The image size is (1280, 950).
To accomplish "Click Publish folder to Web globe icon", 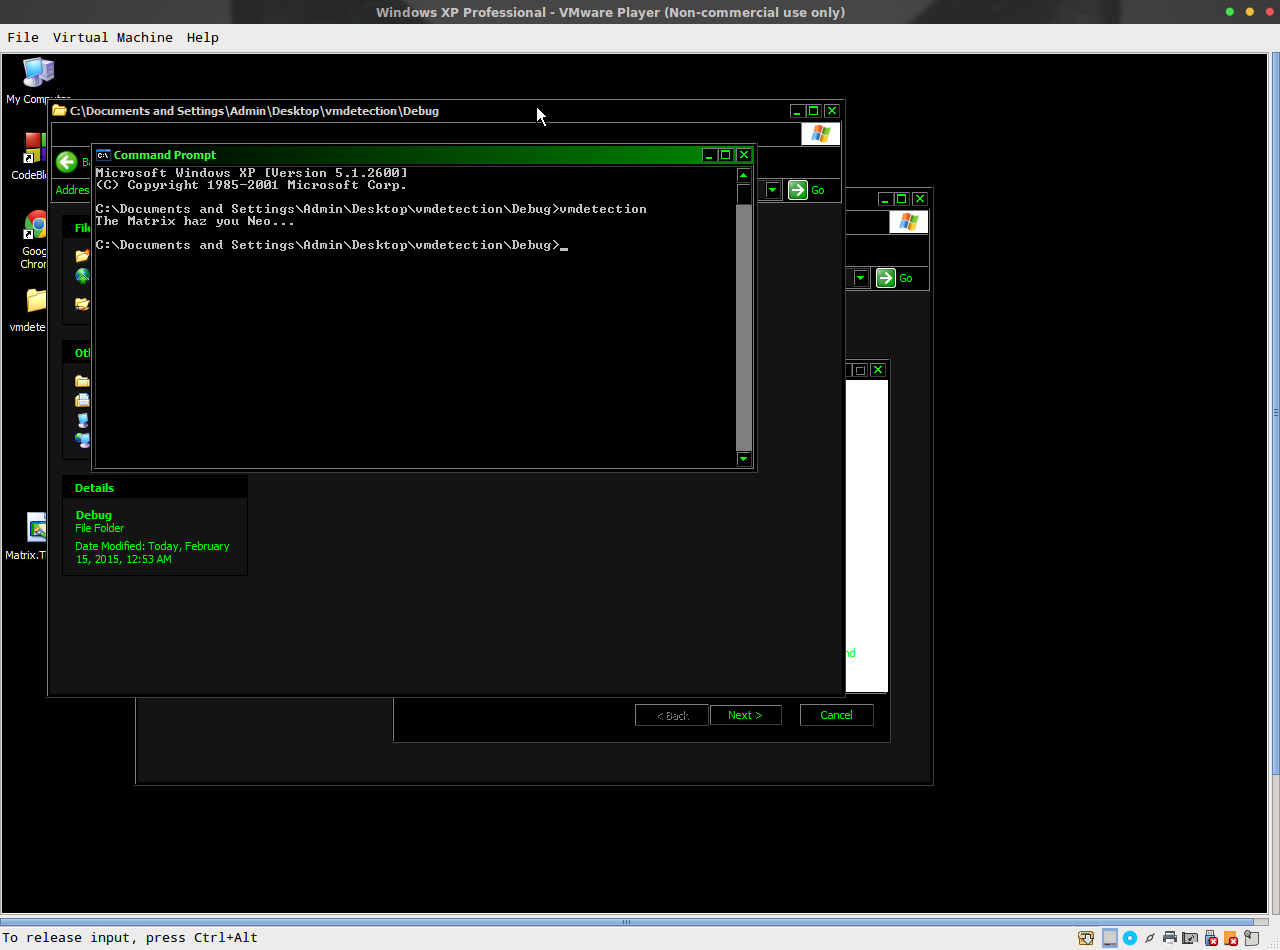I will click(x=82, y=276).
